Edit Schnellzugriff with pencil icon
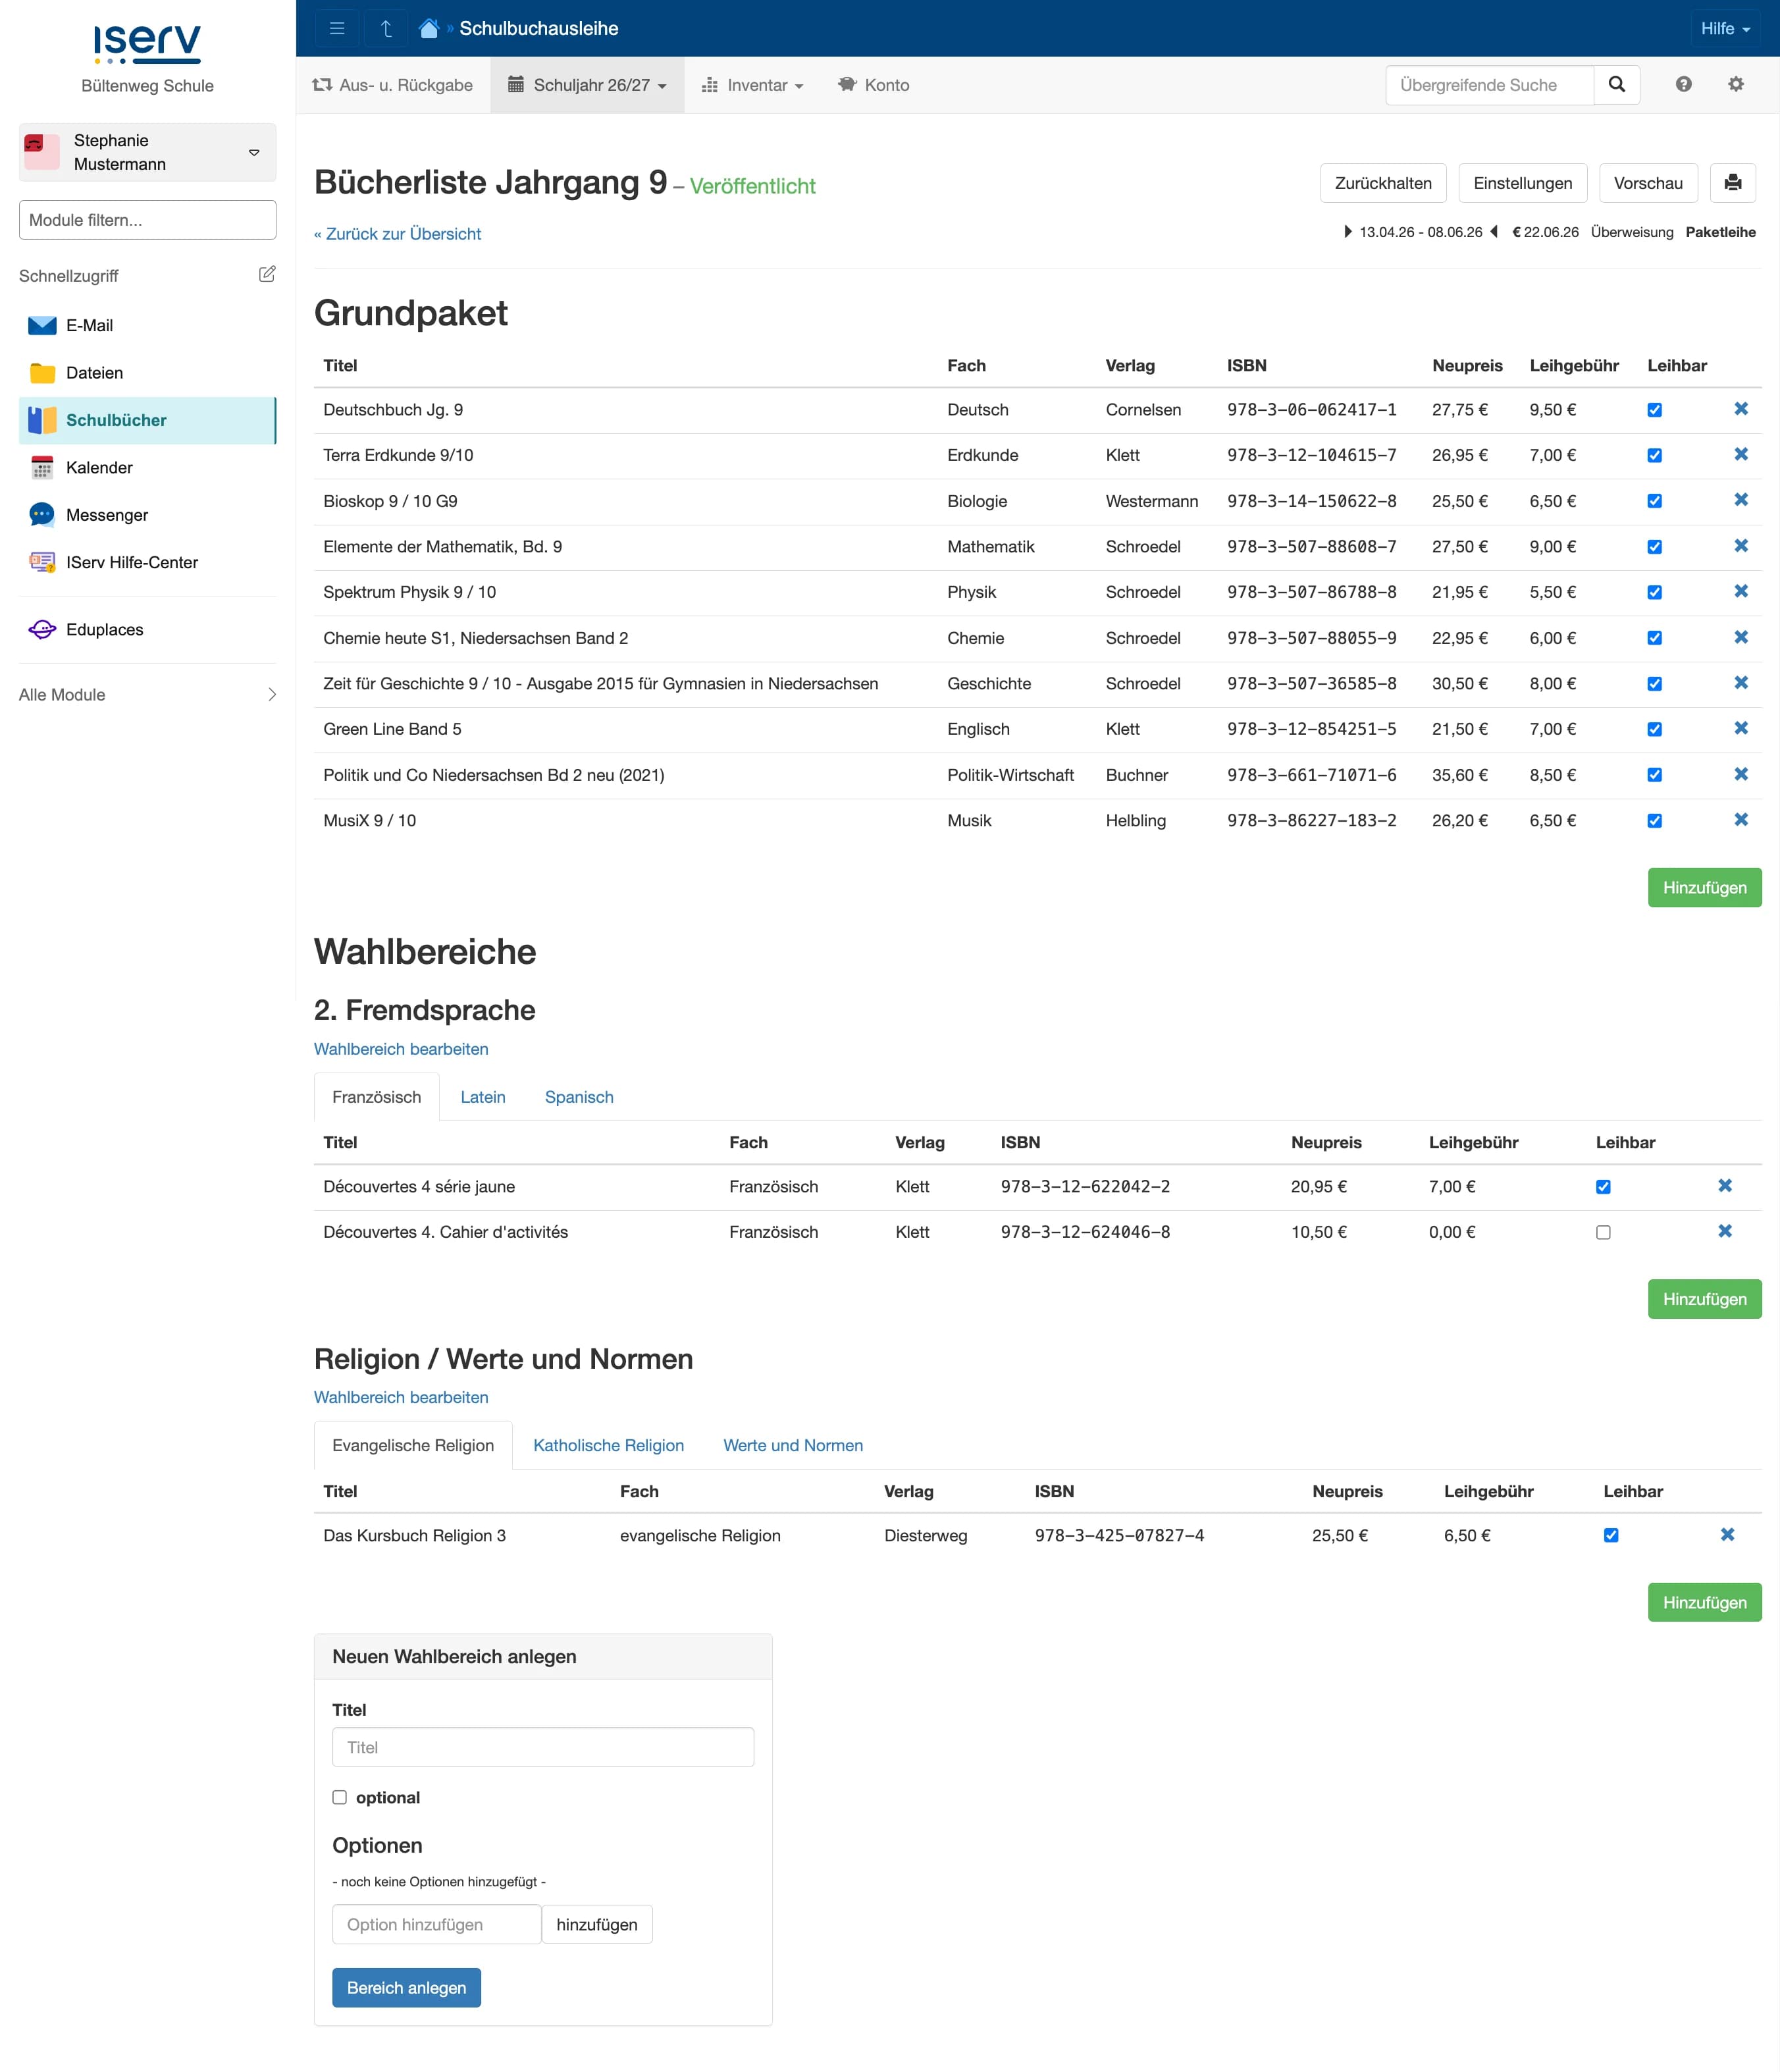The image size is (1780, 2072). click(x=267, y=274)
